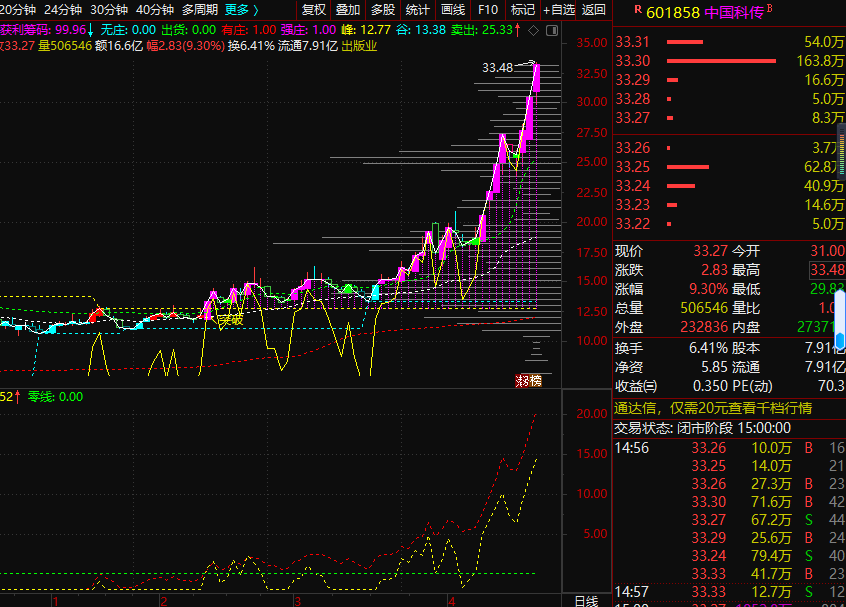Screen dimensions: 846x607
Task: Switch to the 30分钟 period tab
Action: [x=109, y=9]
